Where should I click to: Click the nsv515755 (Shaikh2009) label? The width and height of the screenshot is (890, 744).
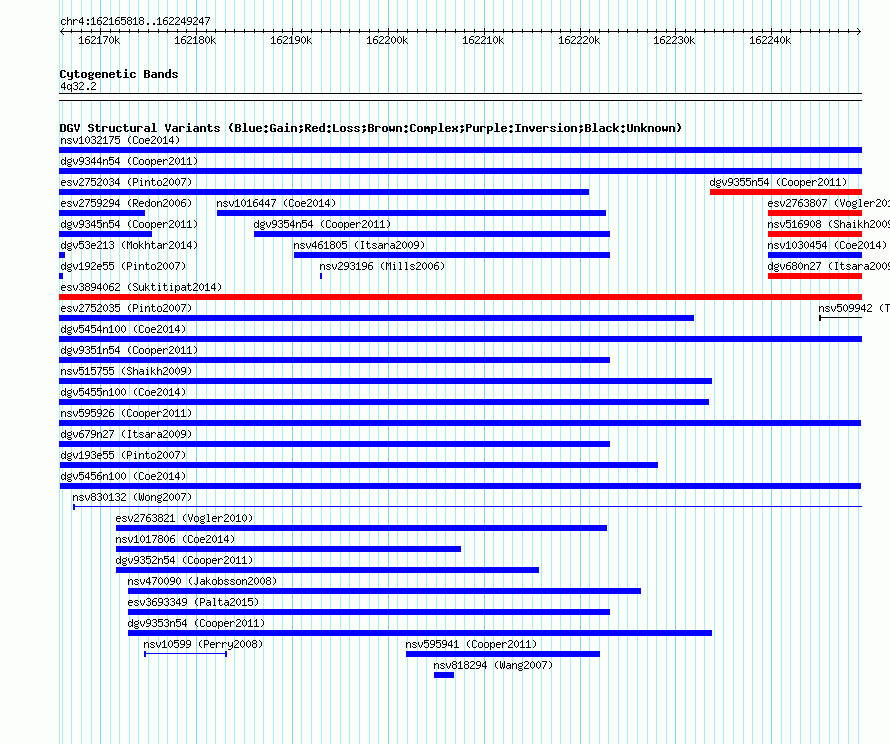[x=126, y=371]
